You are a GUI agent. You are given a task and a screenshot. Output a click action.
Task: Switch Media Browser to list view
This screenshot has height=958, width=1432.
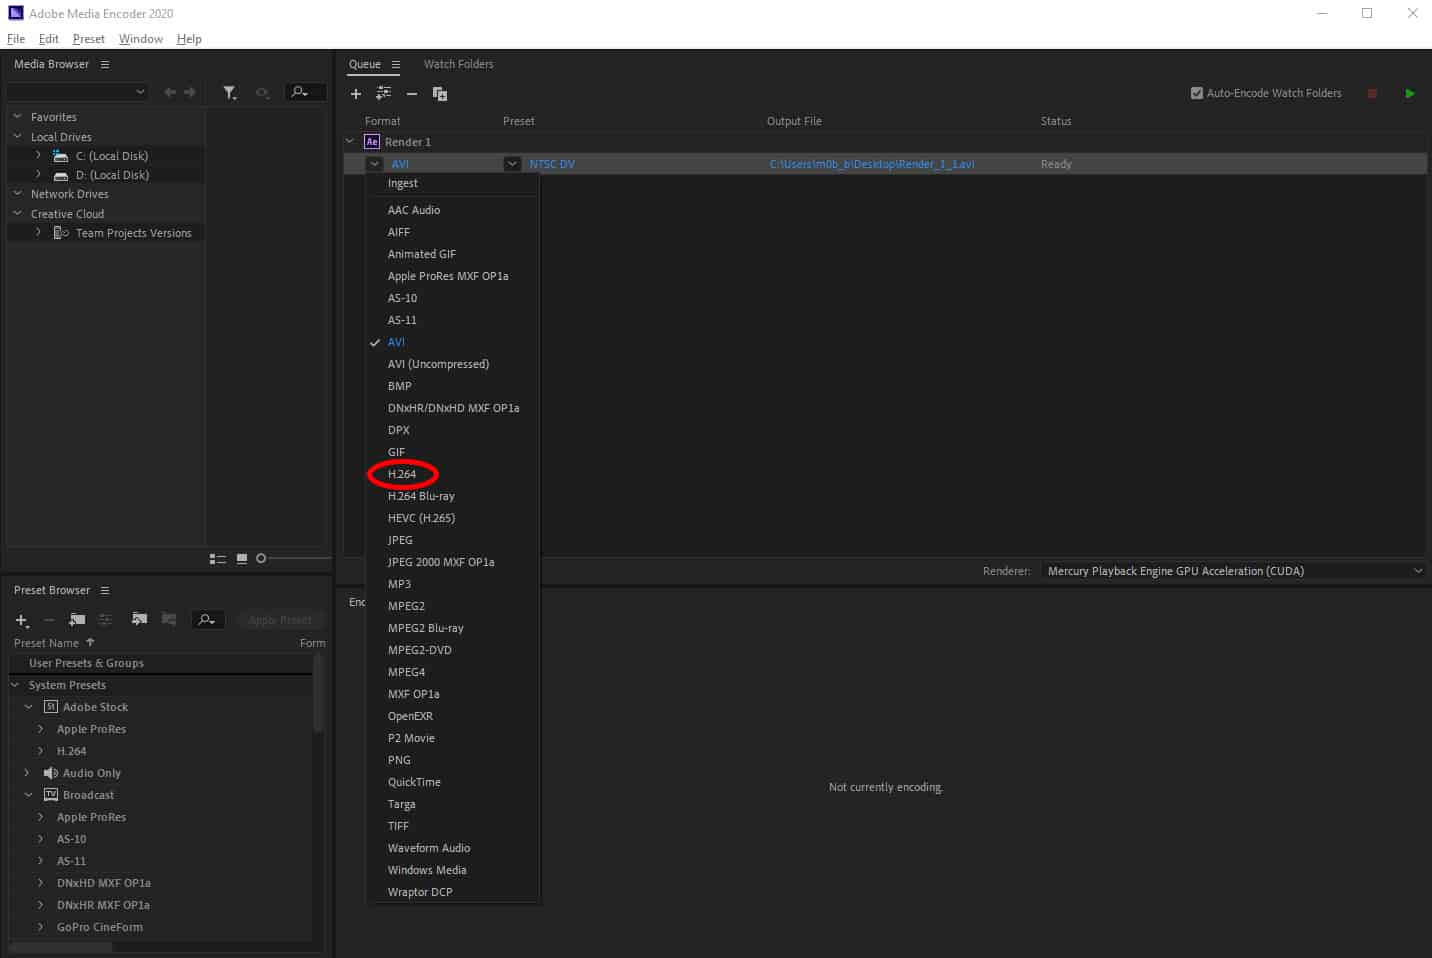pyautogui.click(x=217, y=559)
